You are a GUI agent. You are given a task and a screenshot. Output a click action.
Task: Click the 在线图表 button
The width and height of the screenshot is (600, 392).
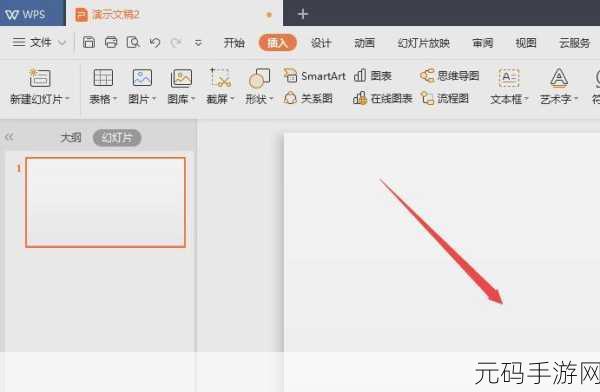coord(383,99)
